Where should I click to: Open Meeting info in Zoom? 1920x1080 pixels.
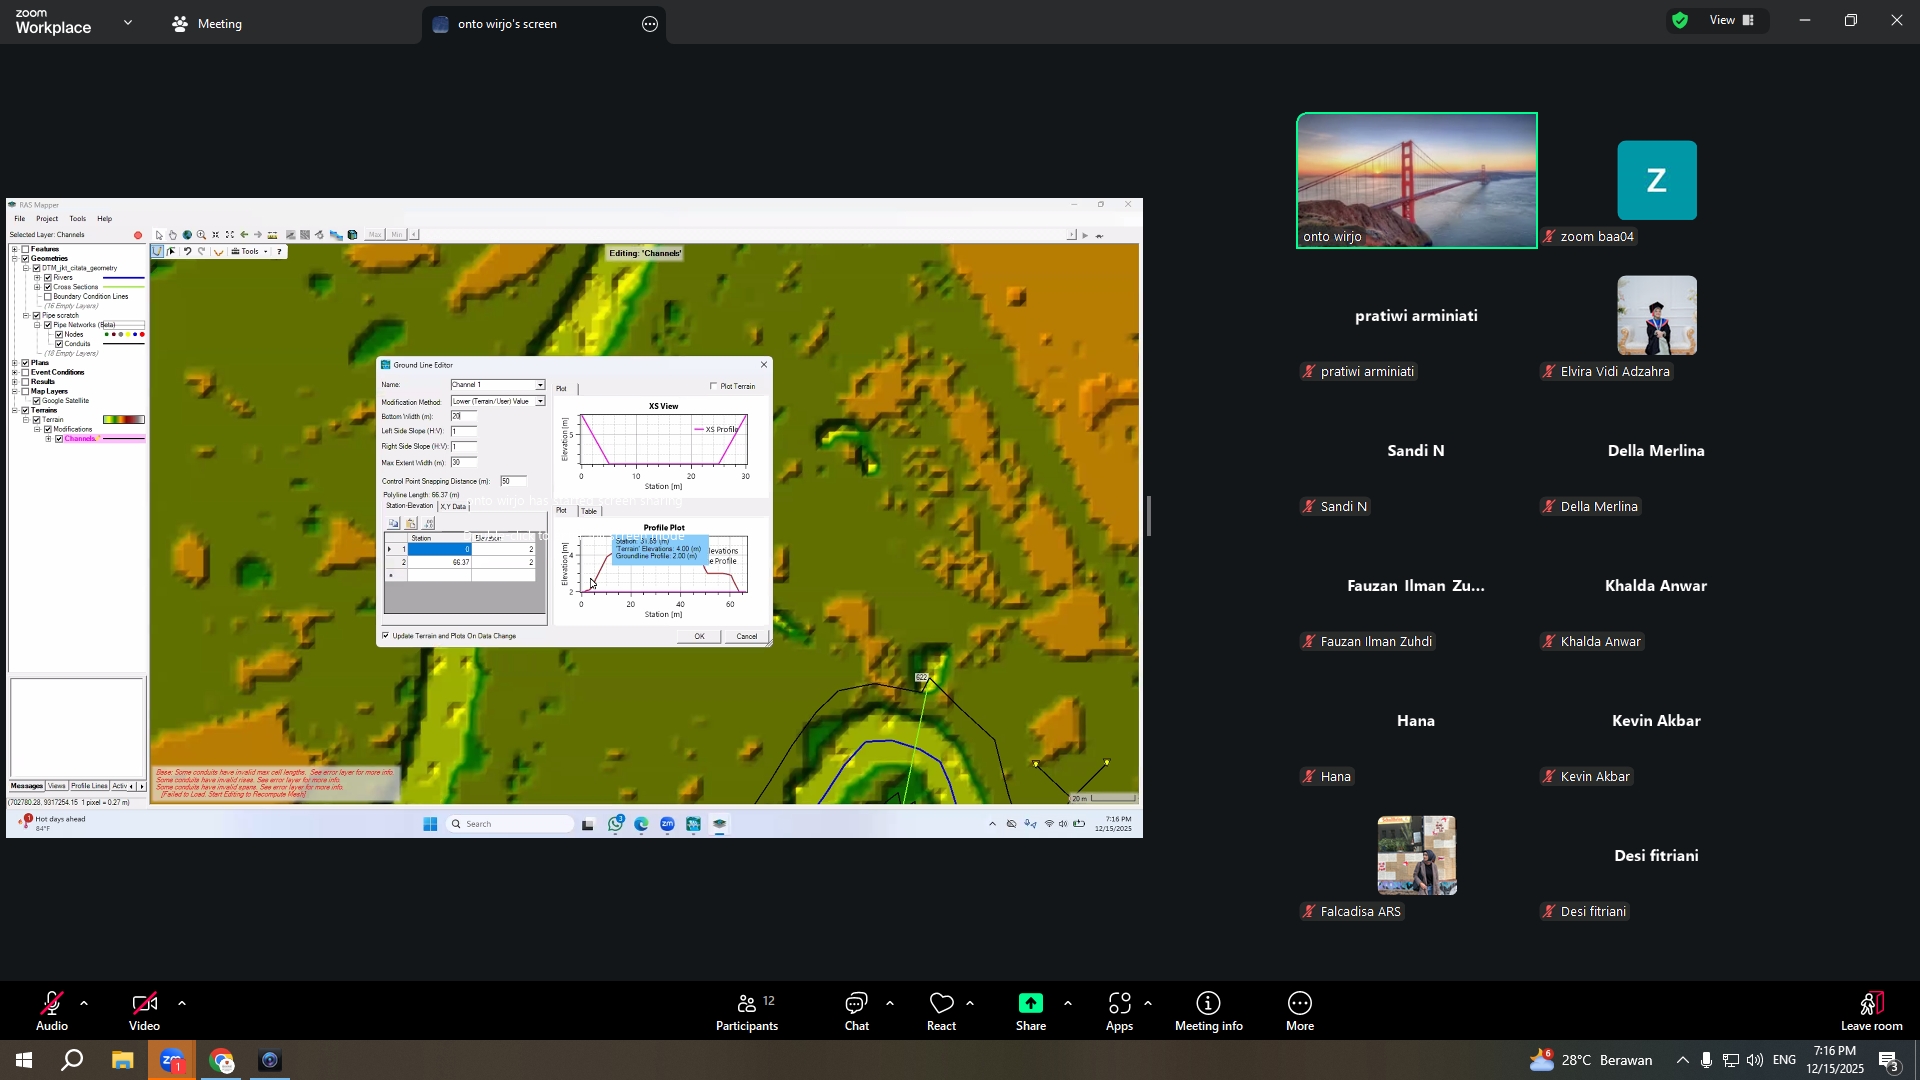point(1209,1012)
